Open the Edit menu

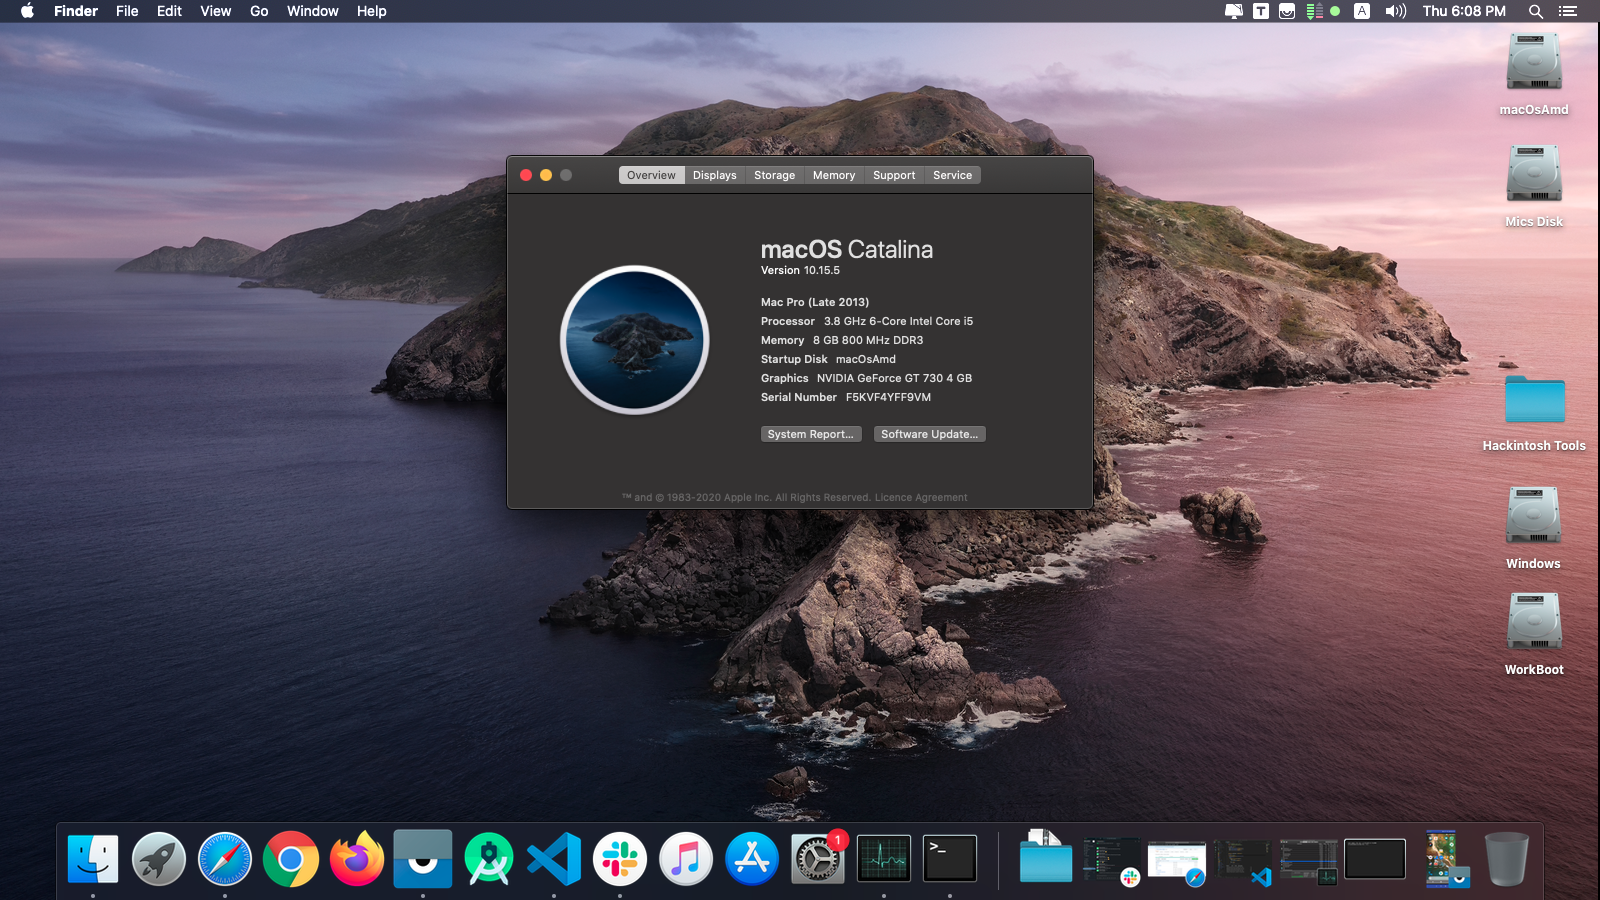(x=169, y=11)
